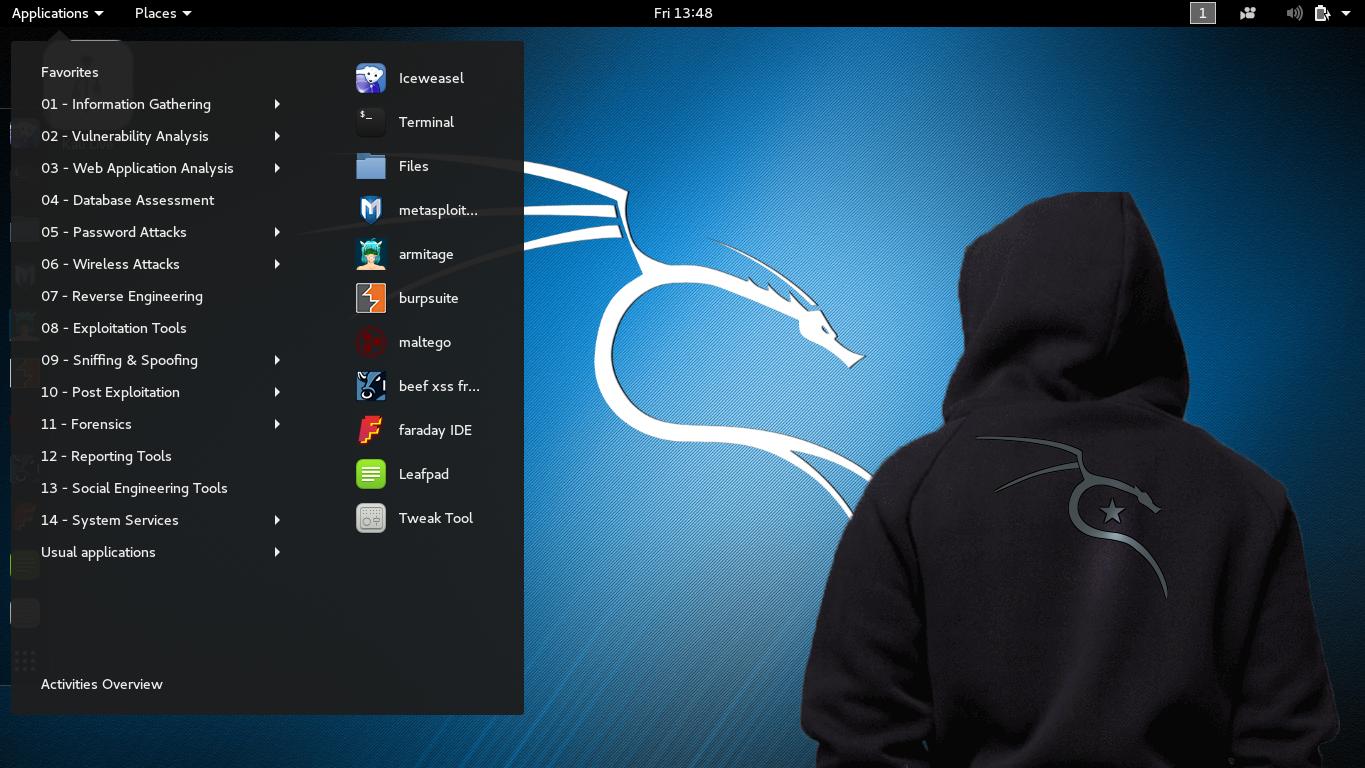This screenshot has height=768, width=1365.
Task: Expand 10 - Post Exploitation submenu
Action: 161,392
